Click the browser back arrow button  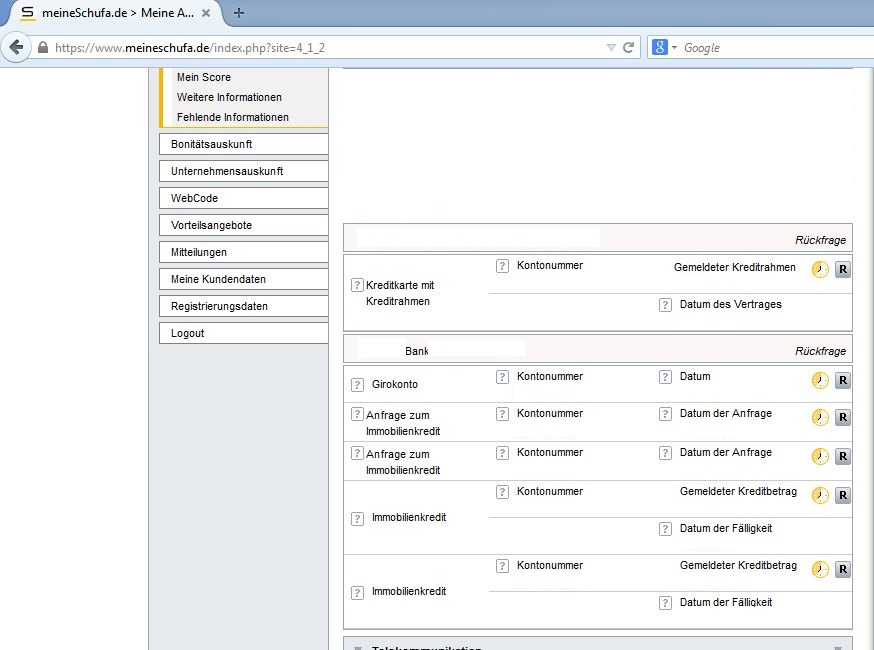coord(16,47)
